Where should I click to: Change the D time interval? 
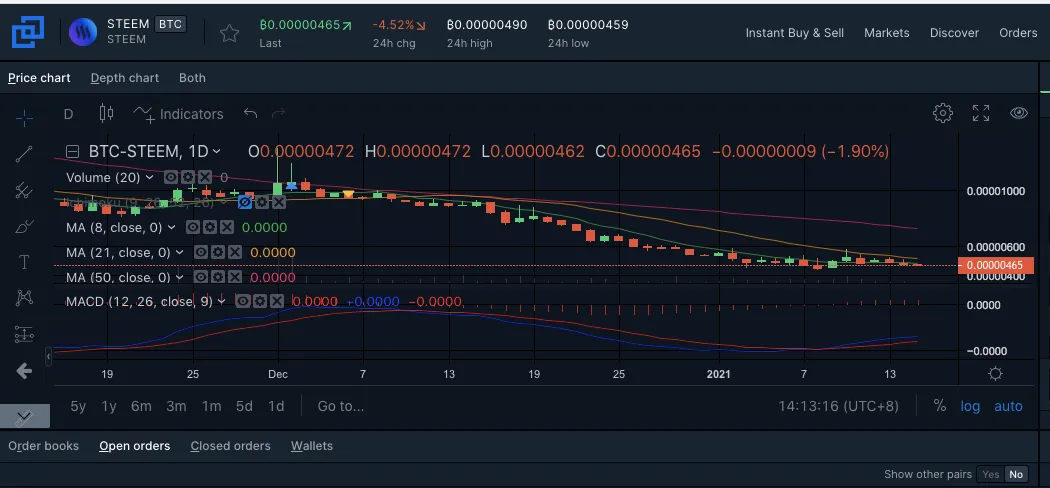[68, 114]
